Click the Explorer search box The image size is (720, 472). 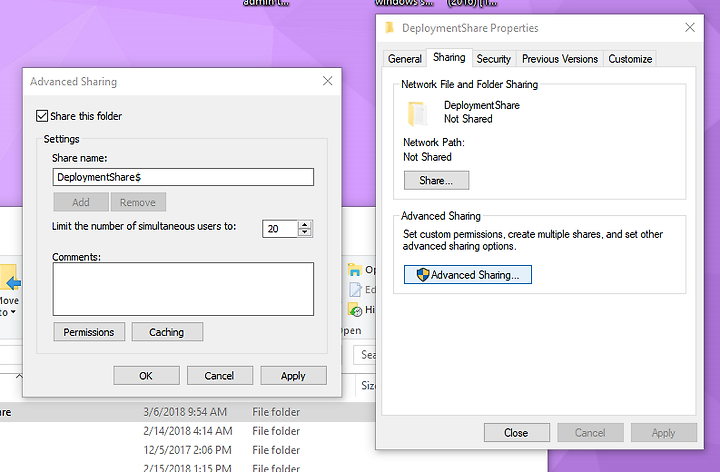[x=365, y=355]
